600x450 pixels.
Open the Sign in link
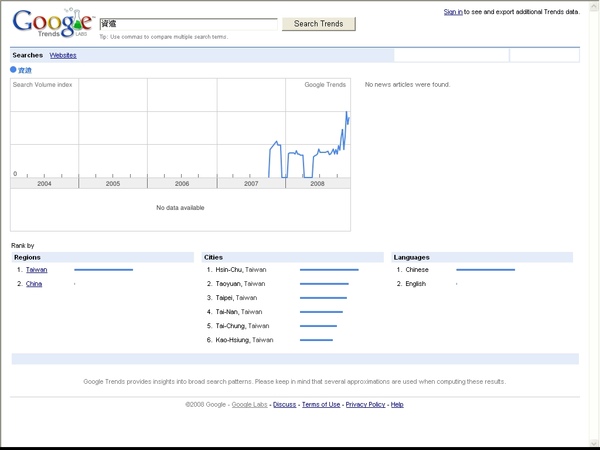coord(453,12)
